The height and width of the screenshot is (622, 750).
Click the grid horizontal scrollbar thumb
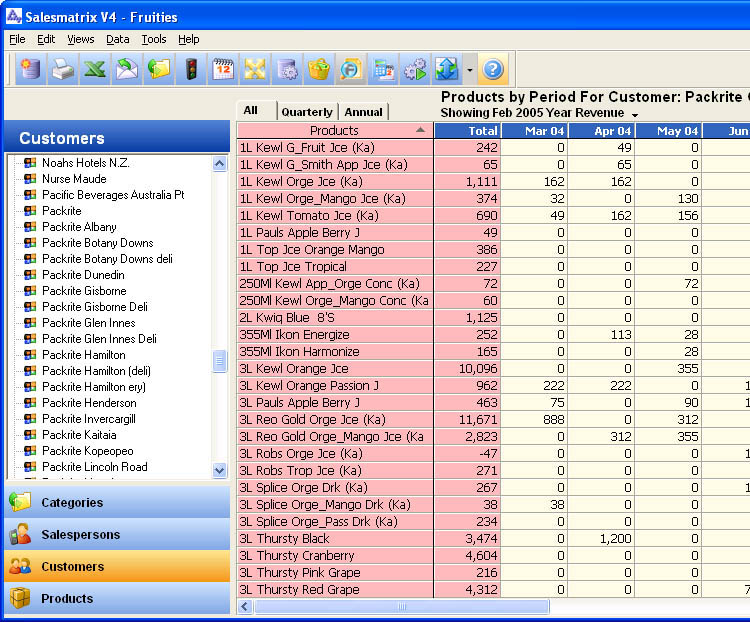click(402, 607)
